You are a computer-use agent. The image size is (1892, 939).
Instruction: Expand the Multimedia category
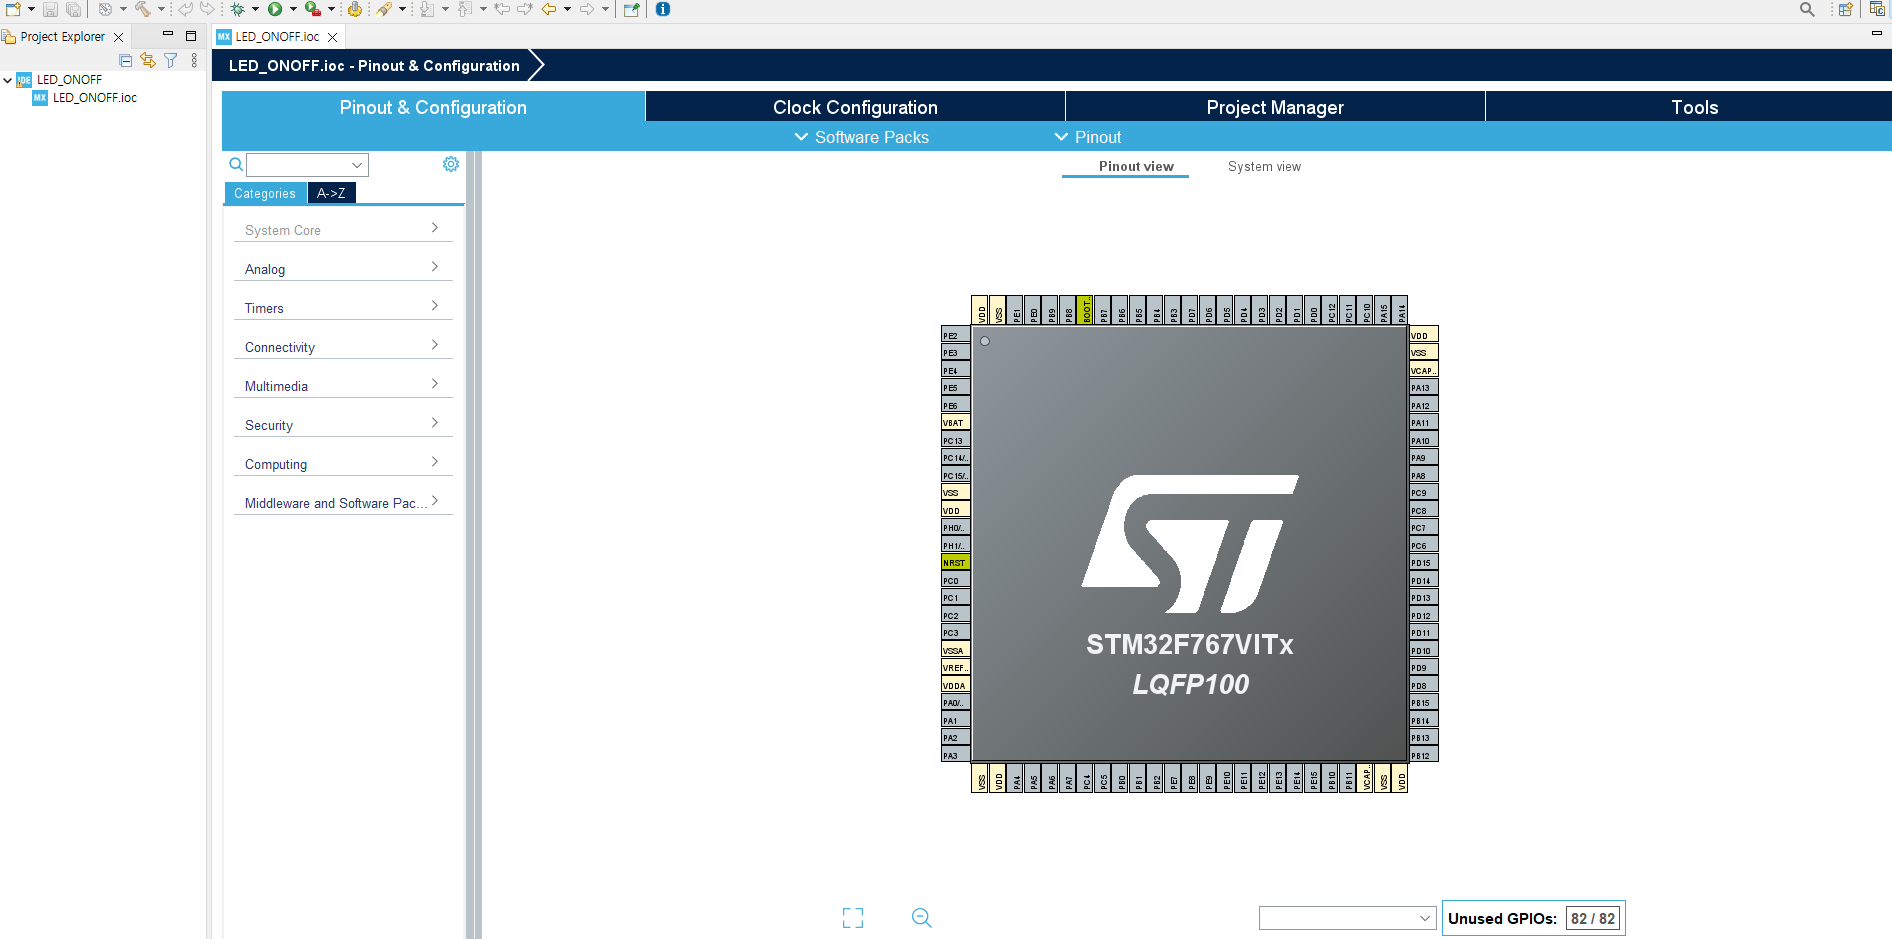[343, 385]
